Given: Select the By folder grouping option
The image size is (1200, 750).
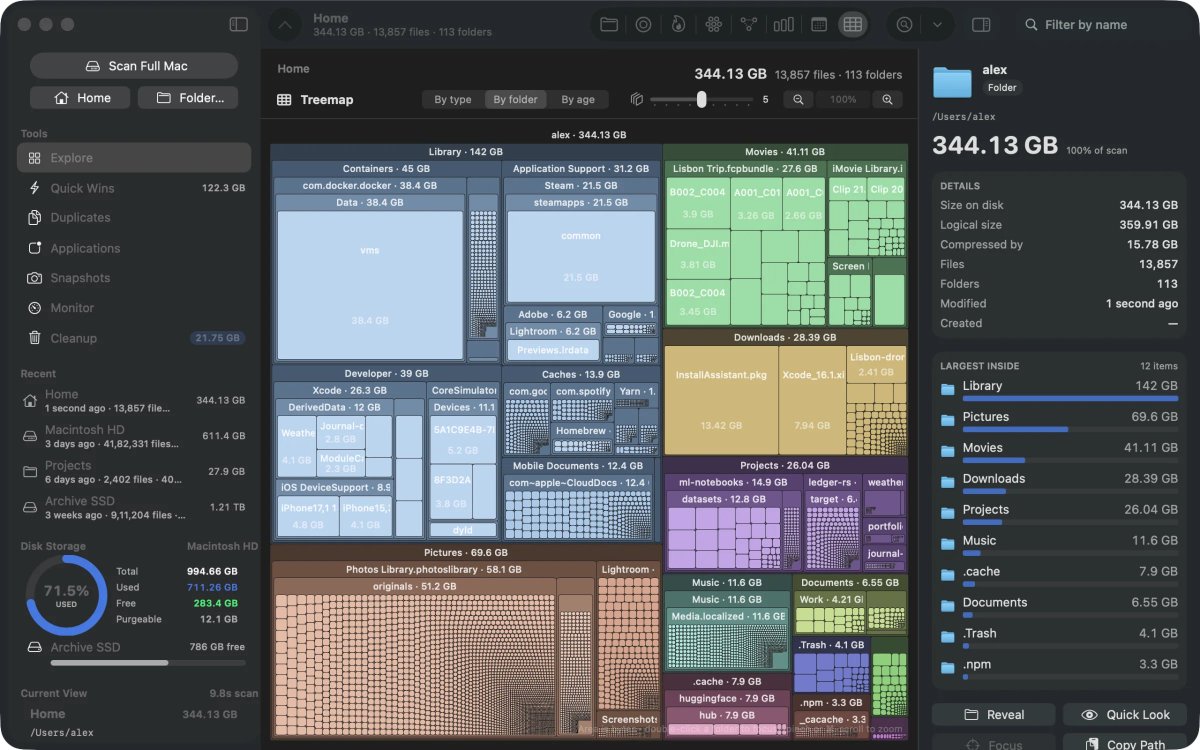Looking at the screenshot, I should [515, 99].
